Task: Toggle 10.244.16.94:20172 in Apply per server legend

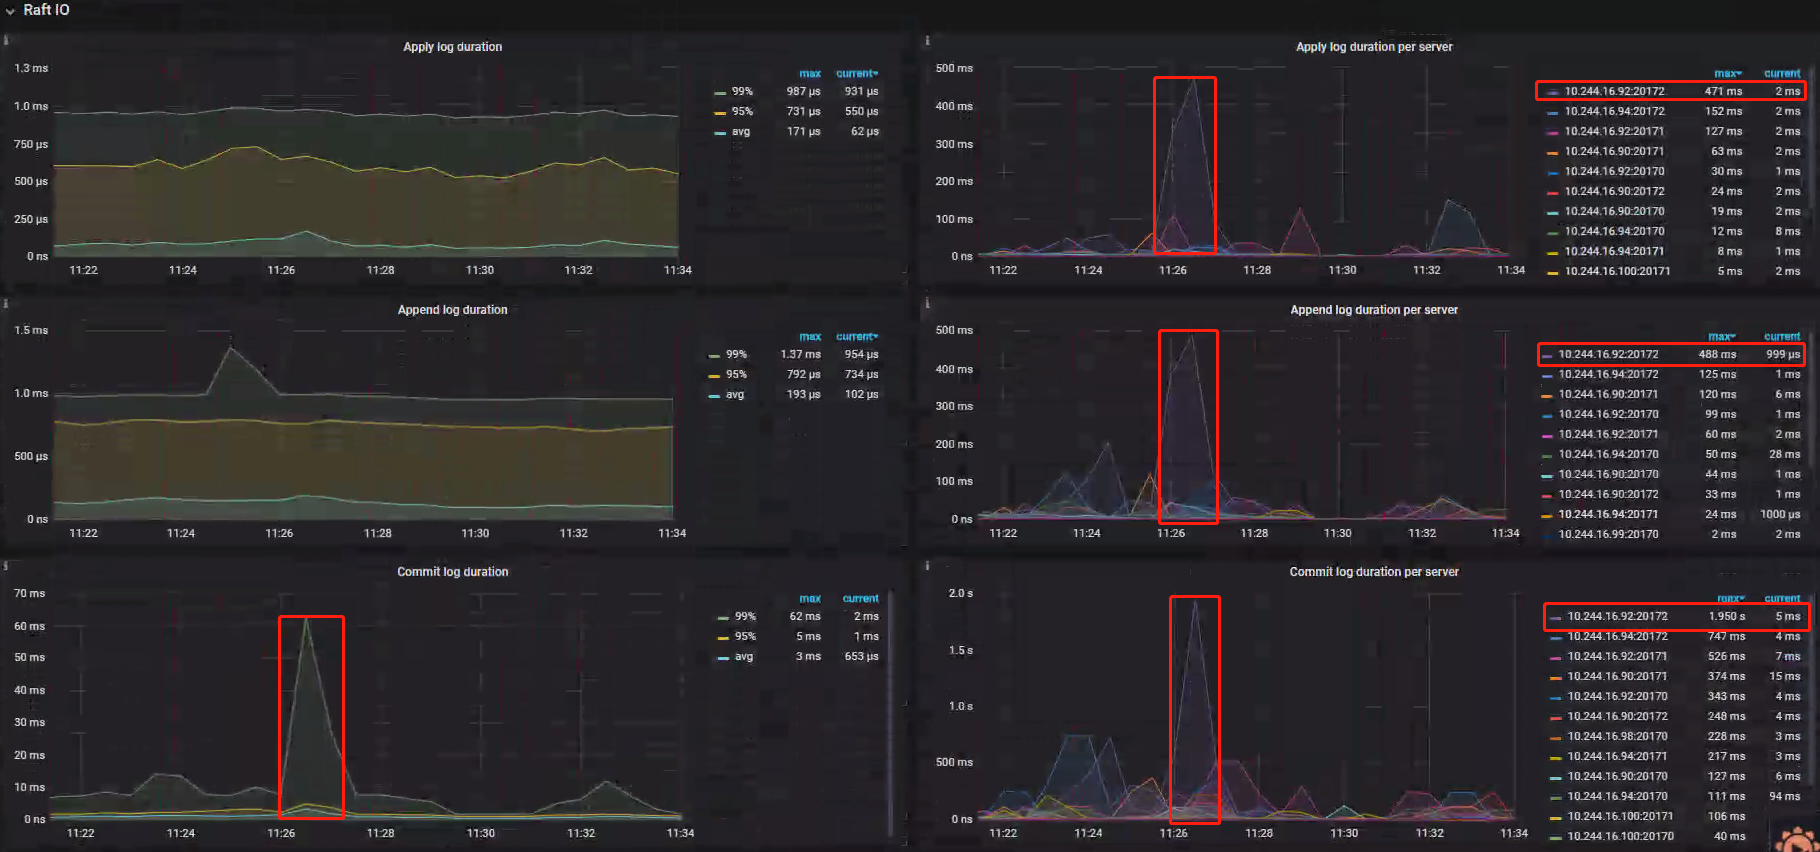Action: (x=1614, y=112)
